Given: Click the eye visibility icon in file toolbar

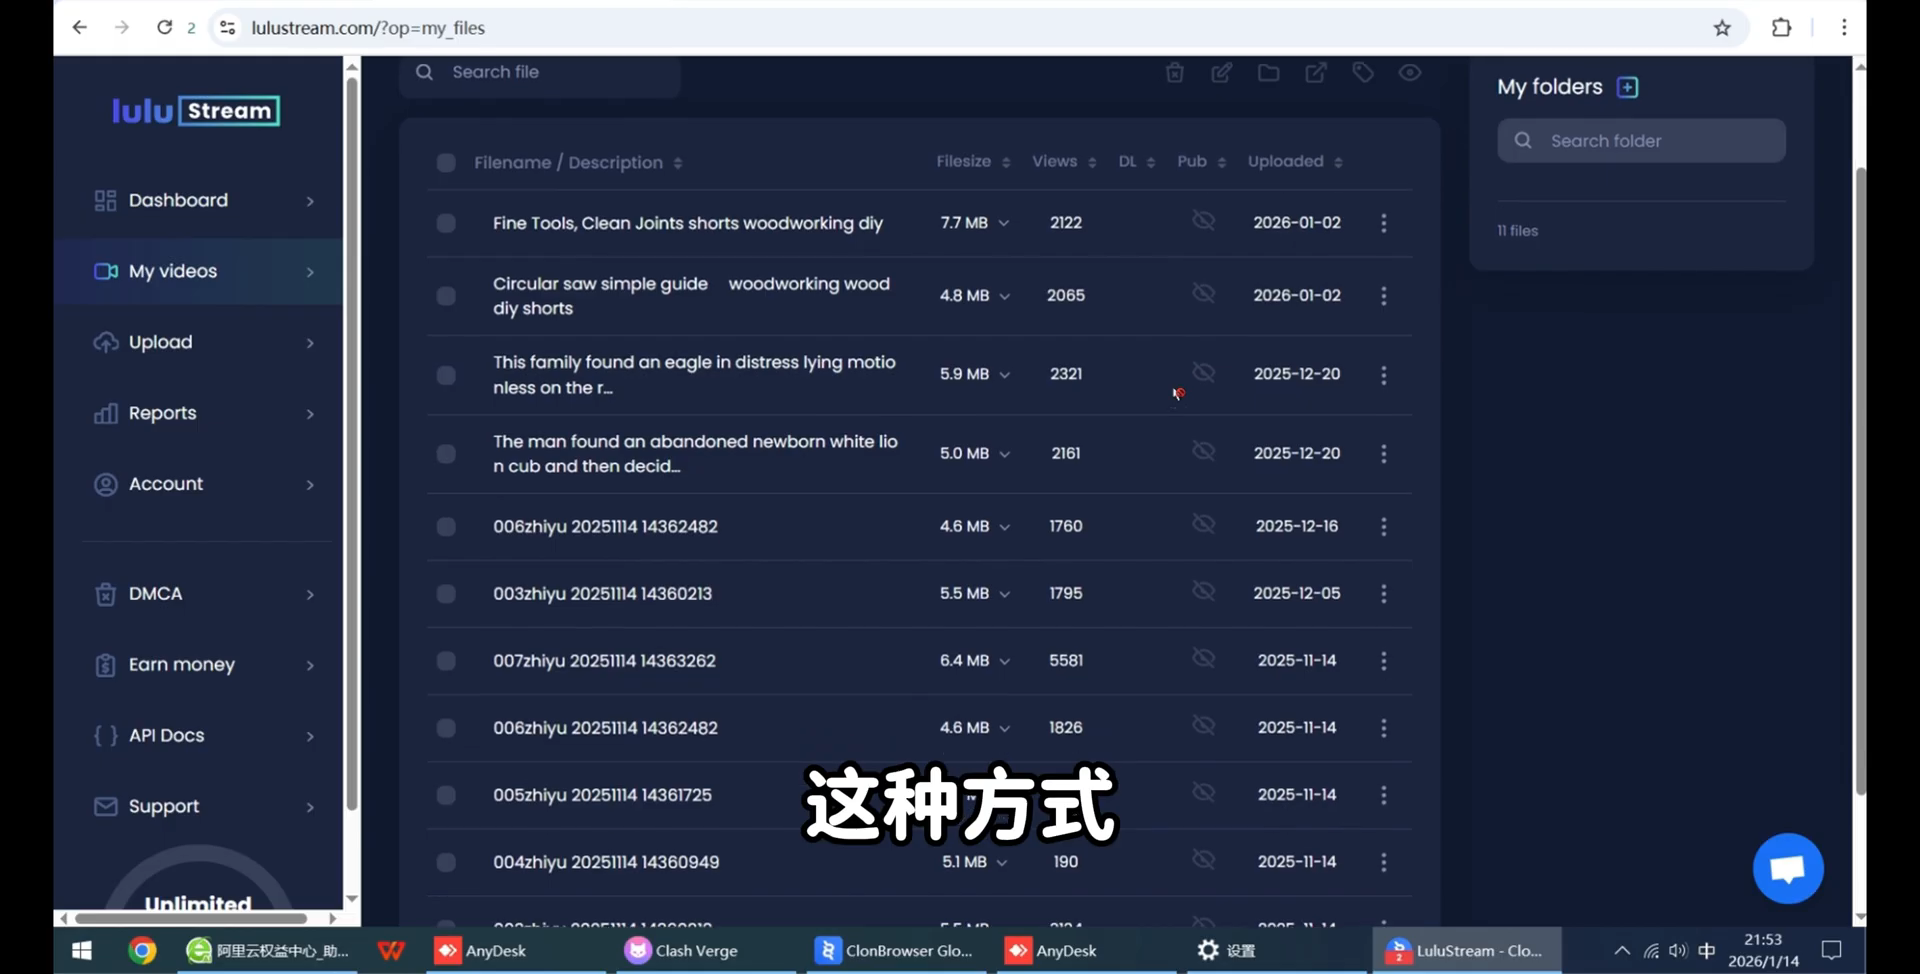Looking at the screenshot, I should pos(1410,72).
